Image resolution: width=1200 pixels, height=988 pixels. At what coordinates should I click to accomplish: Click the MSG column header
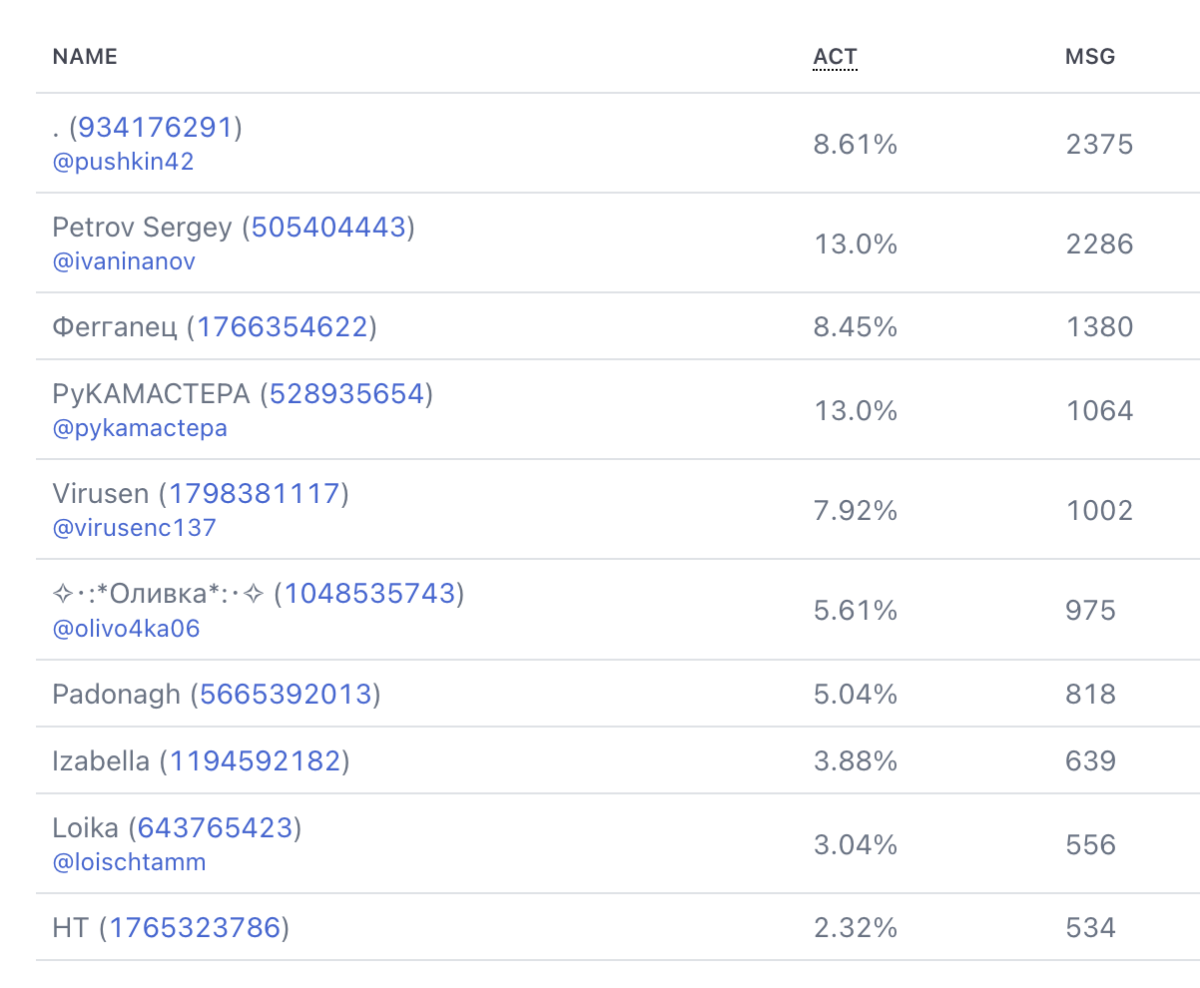click(x=1090, y=57)
